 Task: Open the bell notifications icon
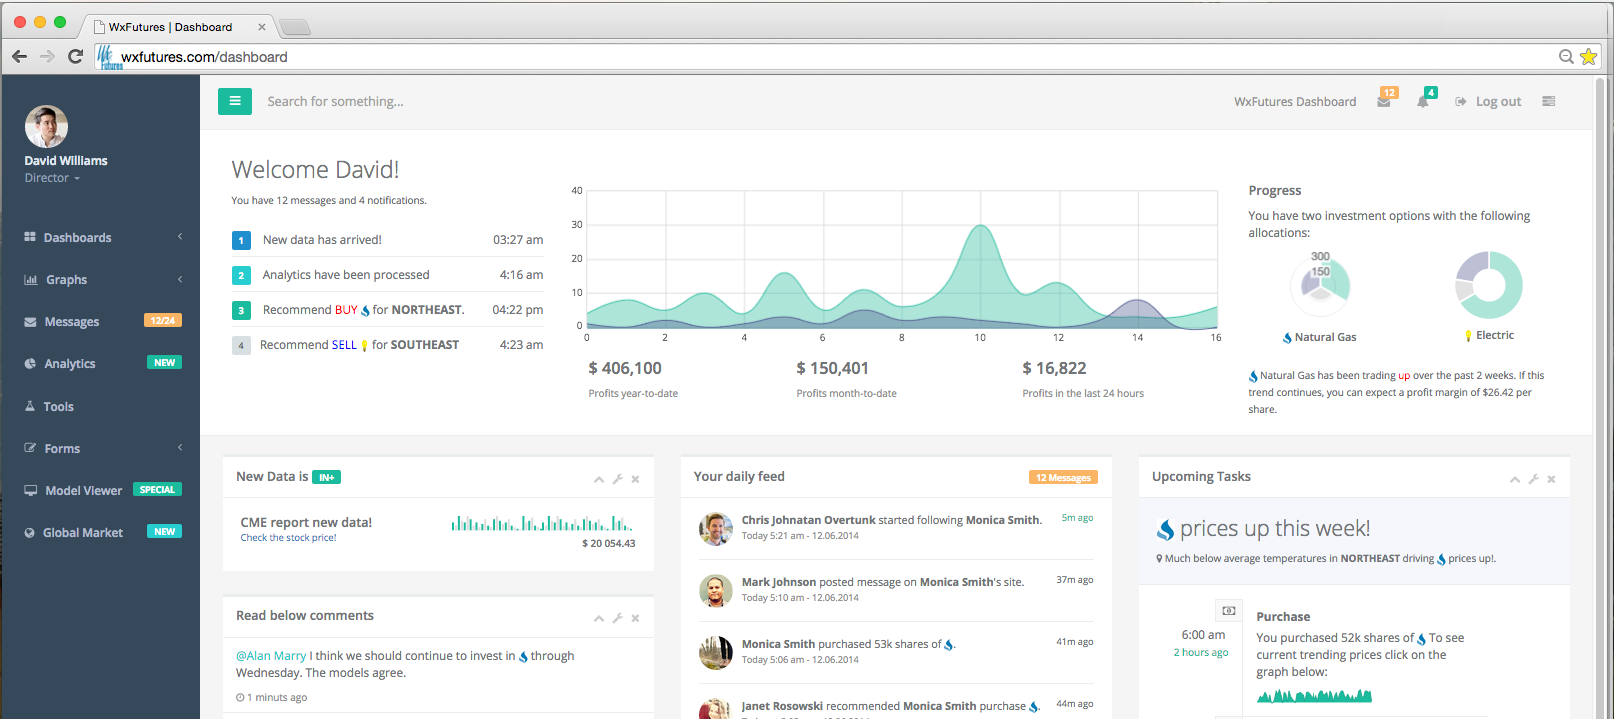(1423, 101)
